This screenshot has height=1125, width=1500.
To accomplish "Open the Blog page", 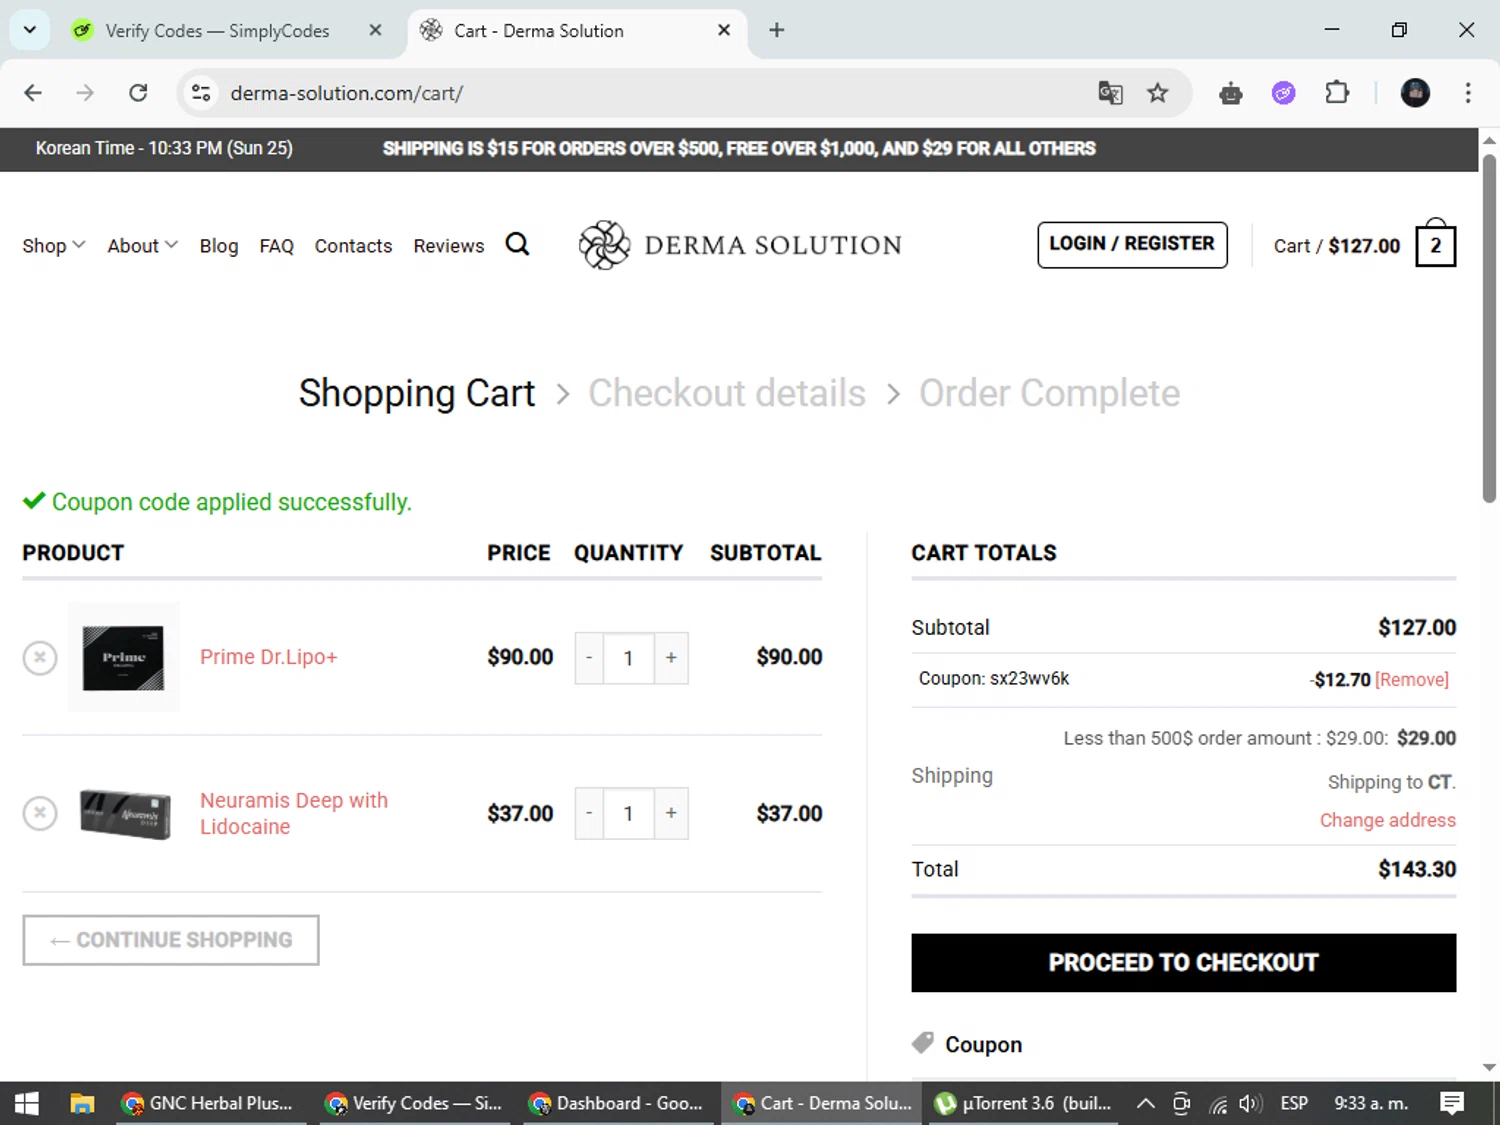I will click(x=219, y=245).
